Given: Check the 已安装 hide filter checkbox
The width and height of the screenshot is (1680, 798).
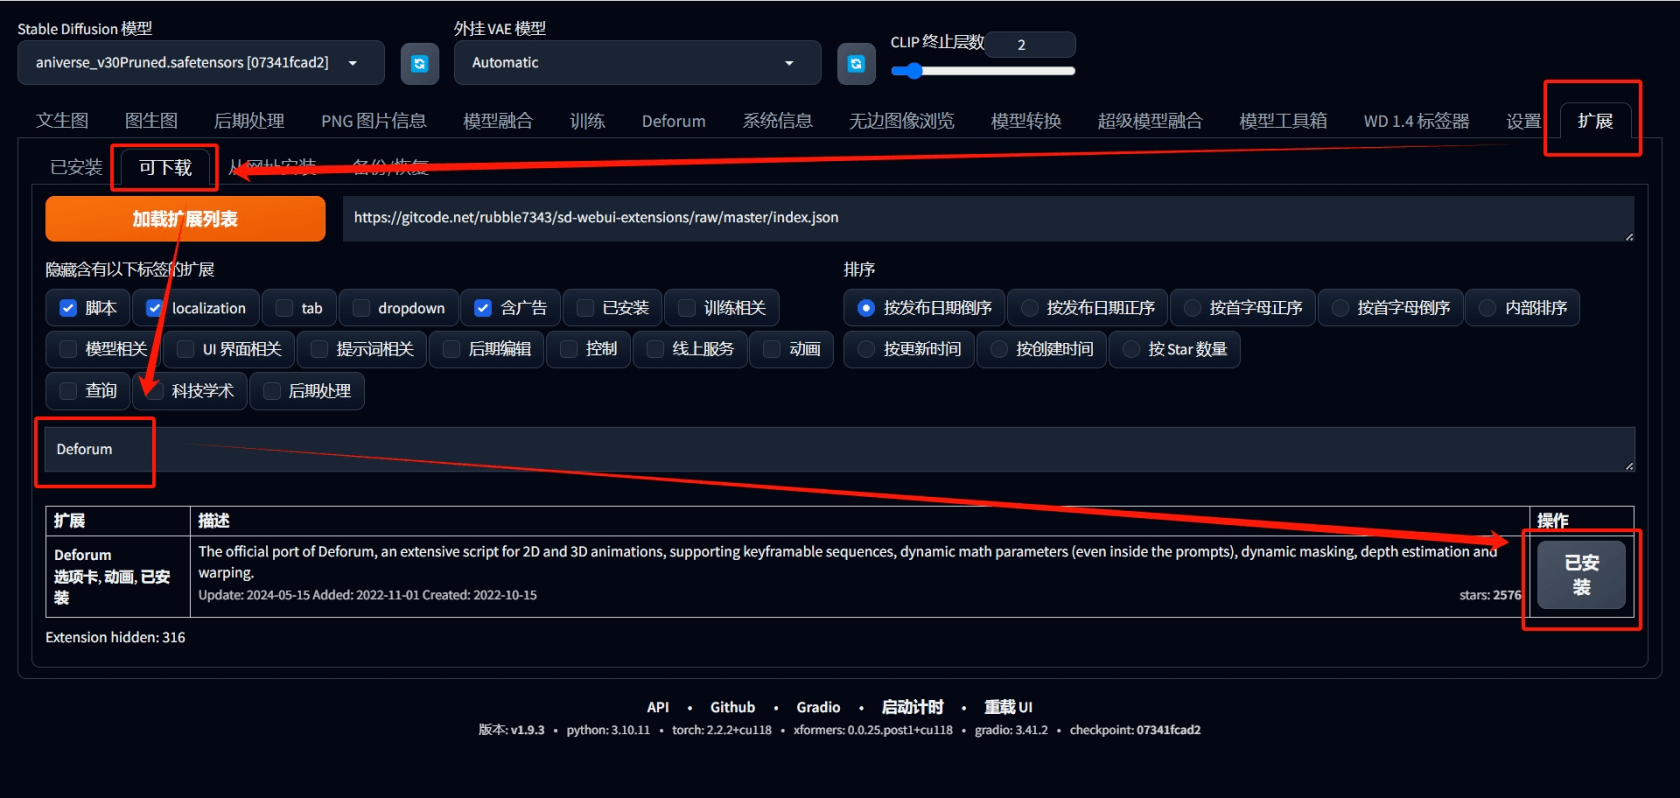Looking at the screenshot, I should (585, 308).
